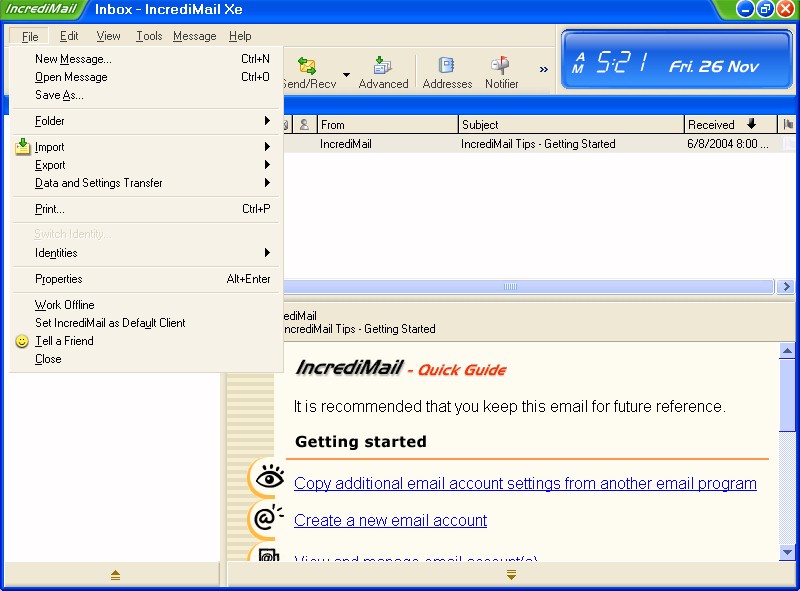
Task: Show more toolbar buttons with chevron
Action: point(544,70)
